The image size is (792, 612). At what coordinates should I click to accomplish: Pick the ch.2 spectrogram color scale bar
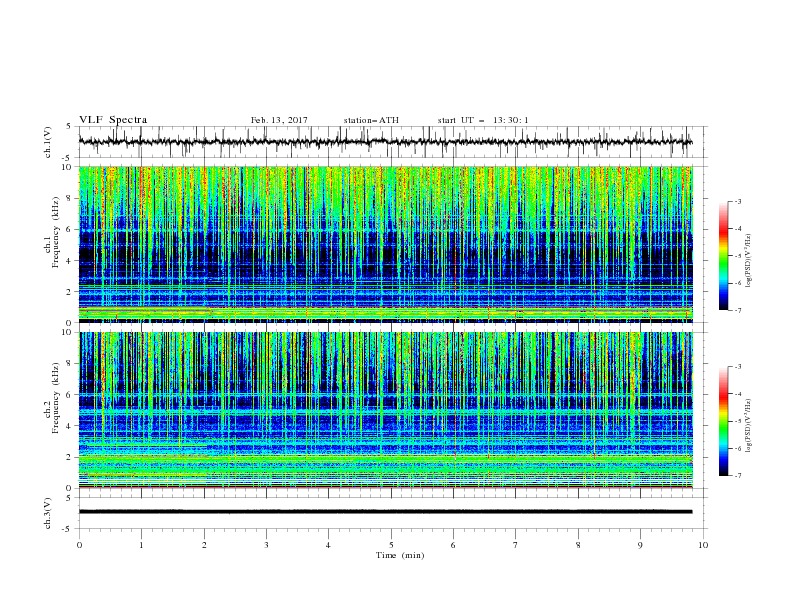pyautogui.click(x=723, y=421)
